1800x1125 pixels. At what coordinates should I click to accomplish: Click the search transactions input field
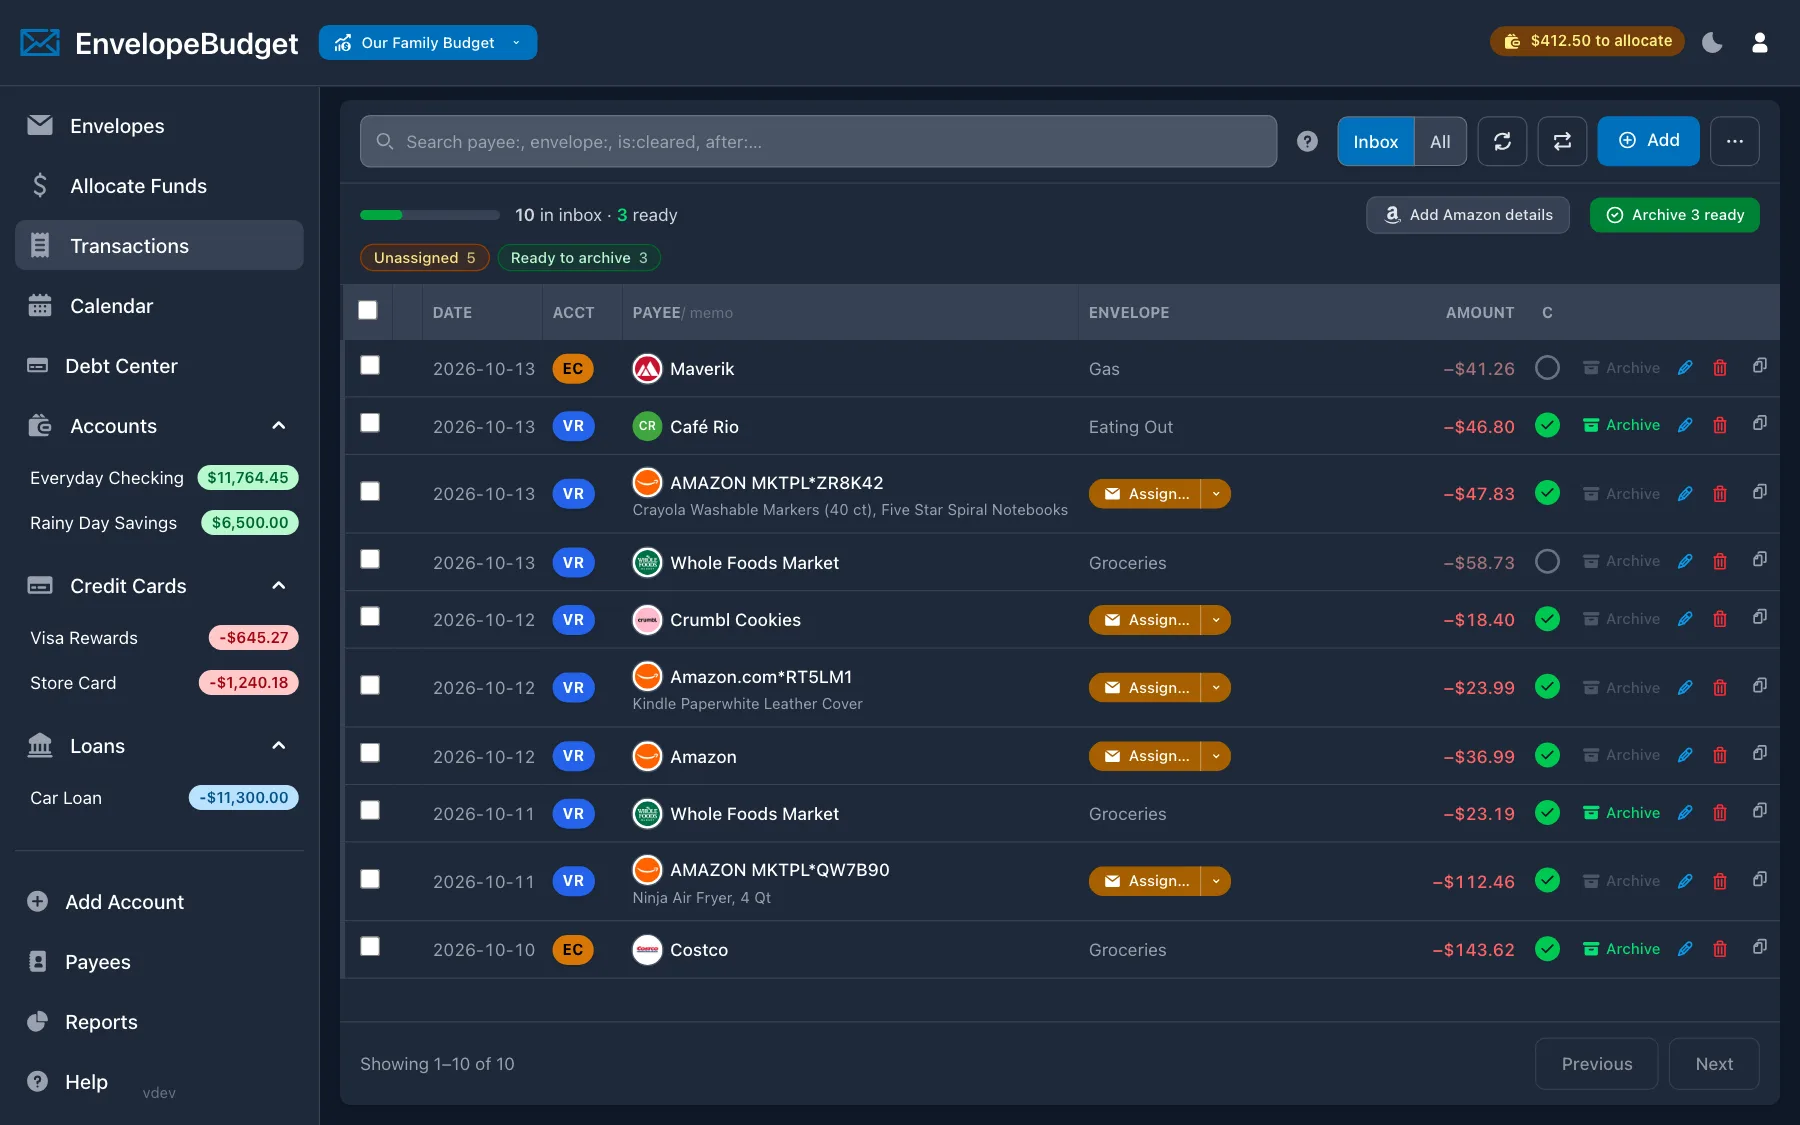tap(818, 141)
